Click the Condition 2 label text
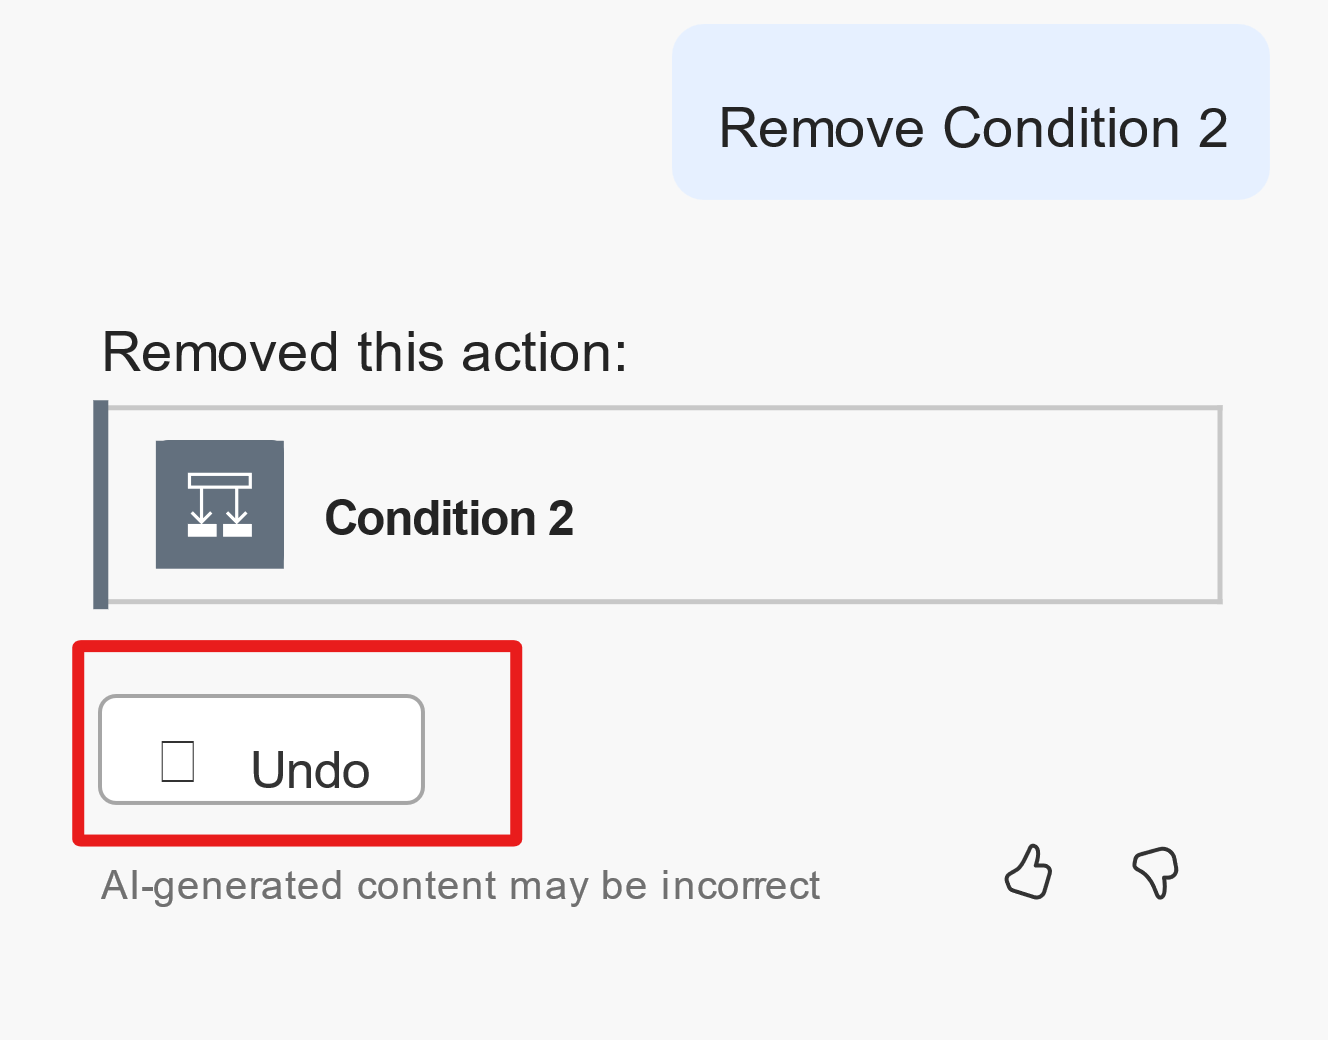 450,518
